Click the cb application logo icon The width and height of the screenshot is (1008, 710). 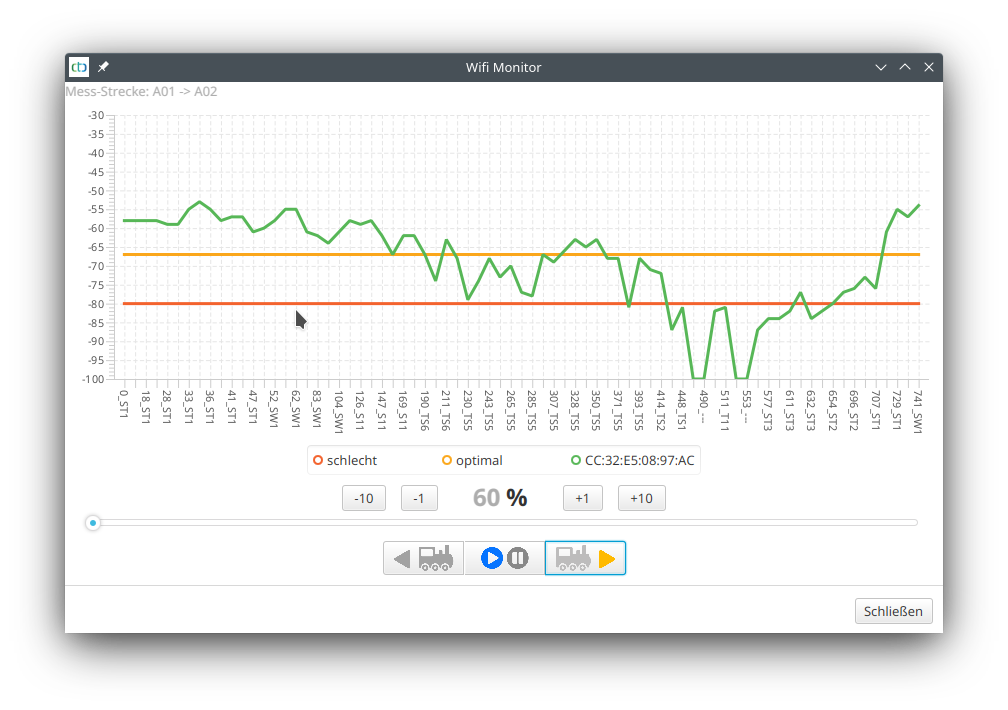pos(79,67)
